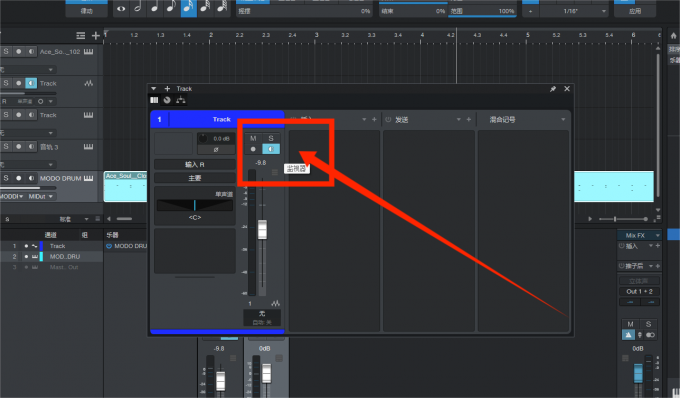Click the routing view icon in the Track window

(x=180, y=100)
